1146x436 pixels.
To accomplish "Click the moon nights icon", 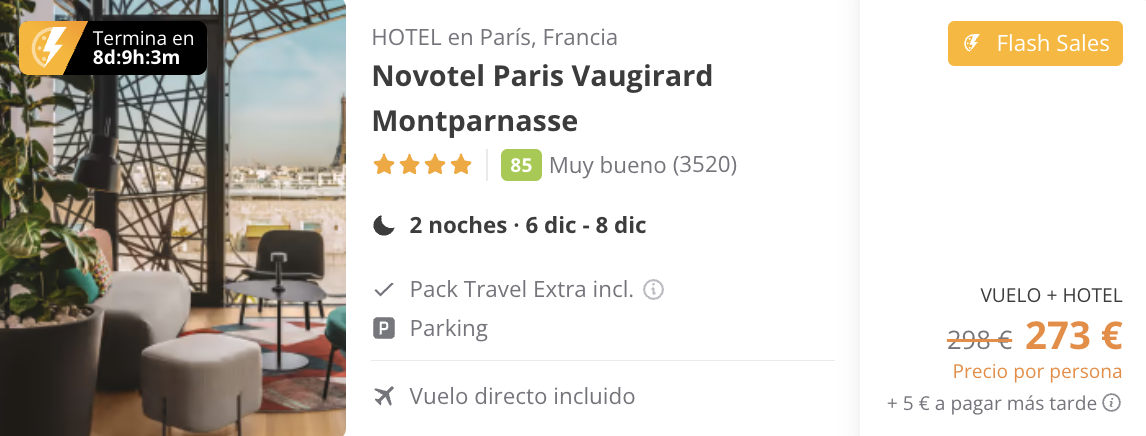I will (383, 226).
